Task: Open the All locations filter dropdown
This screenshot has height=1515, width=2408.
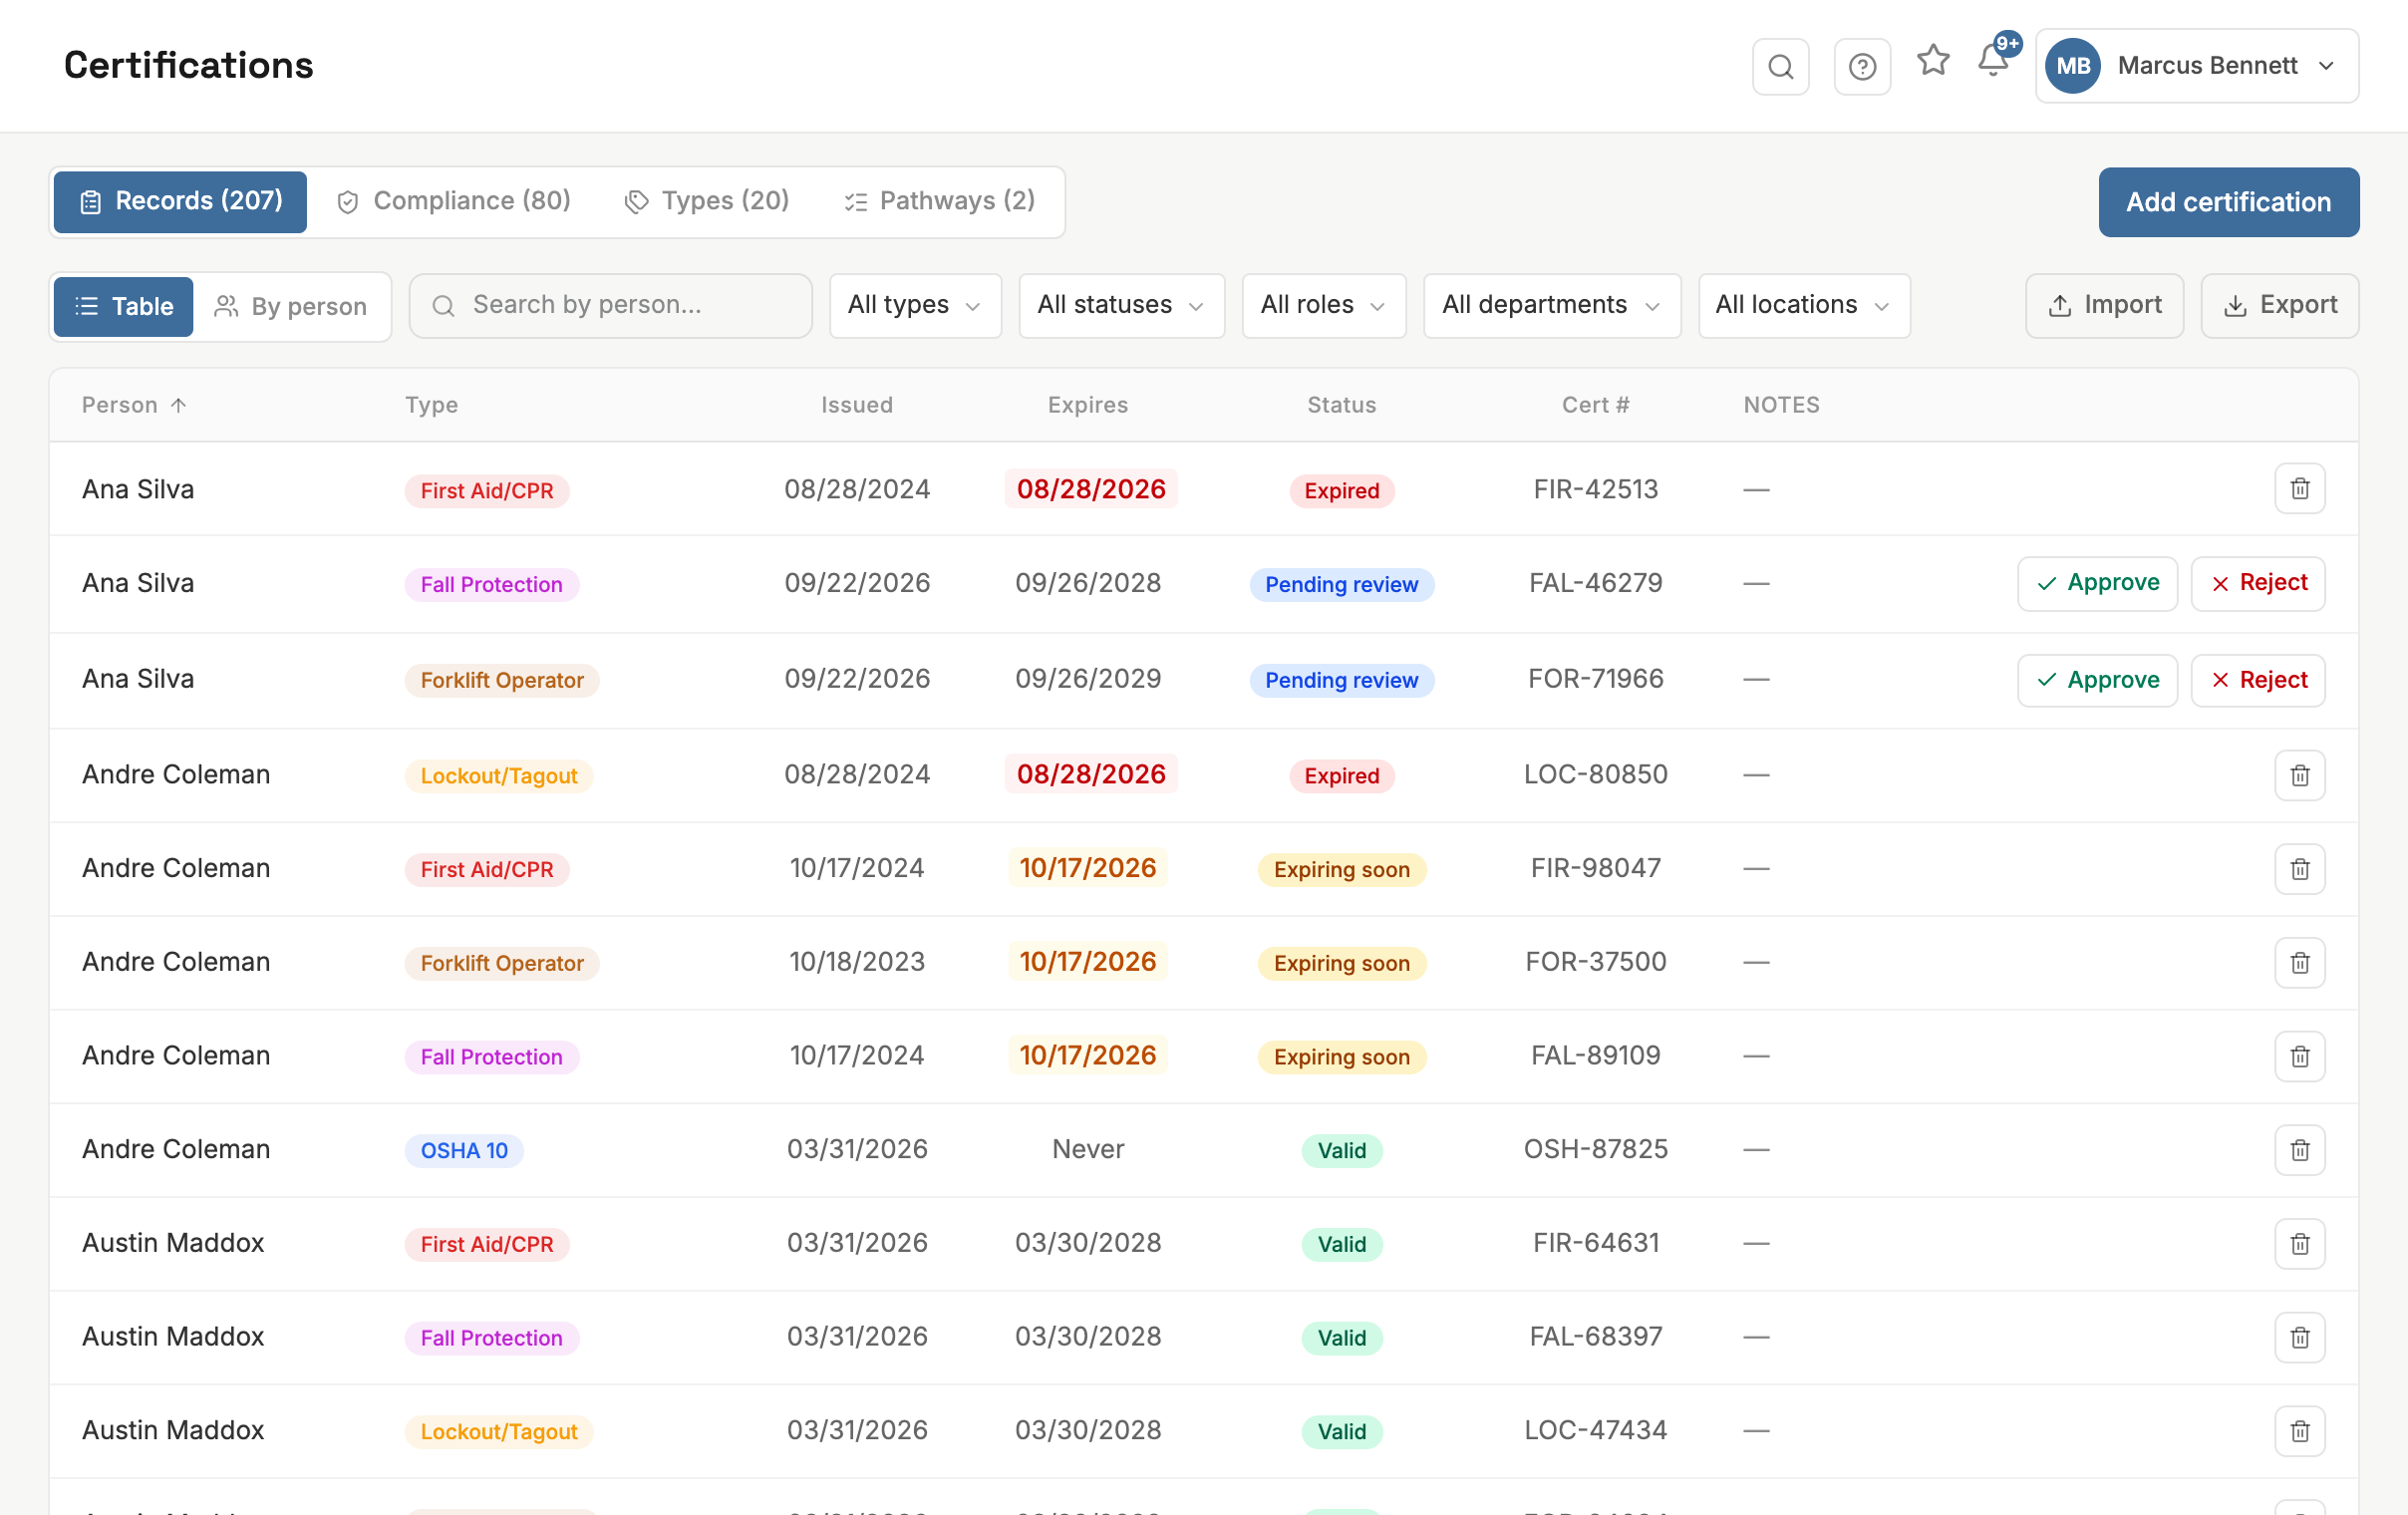Action: (1803, 305)
